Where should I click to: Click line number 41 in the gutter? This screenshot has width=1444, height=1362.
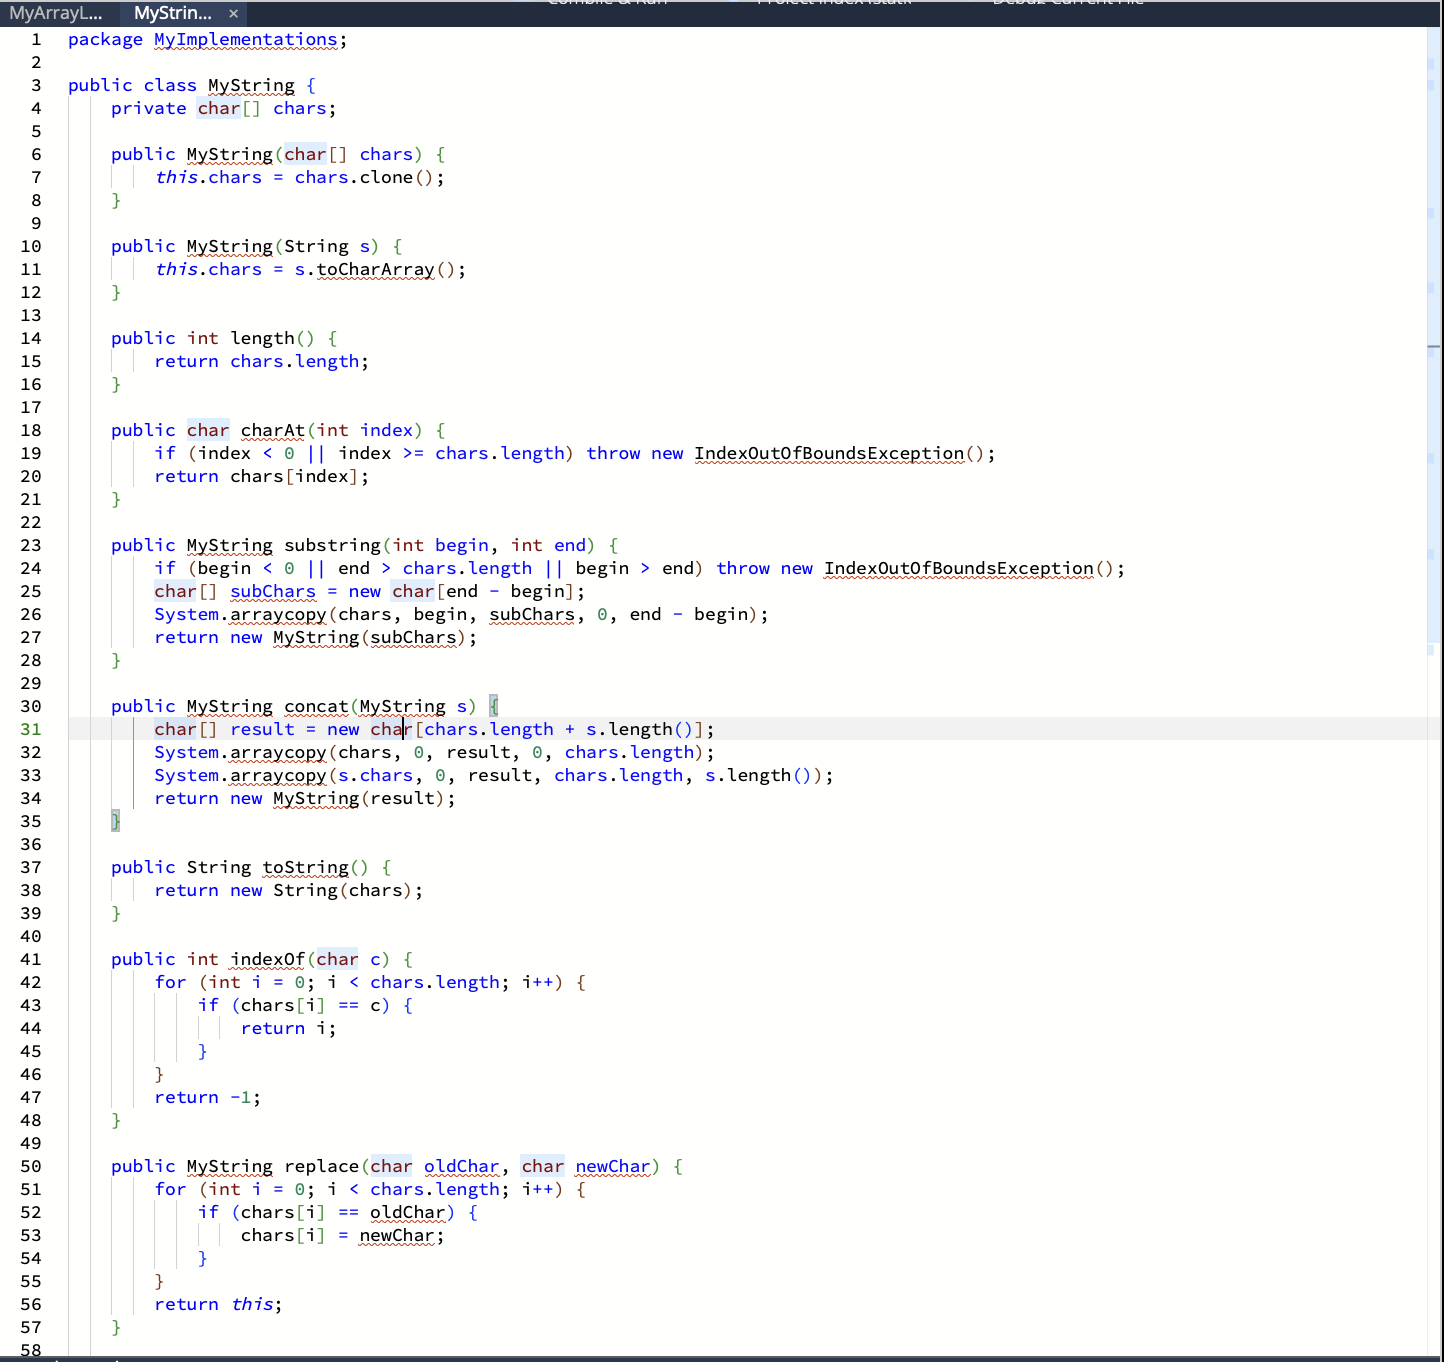click(x=31, y=959)
